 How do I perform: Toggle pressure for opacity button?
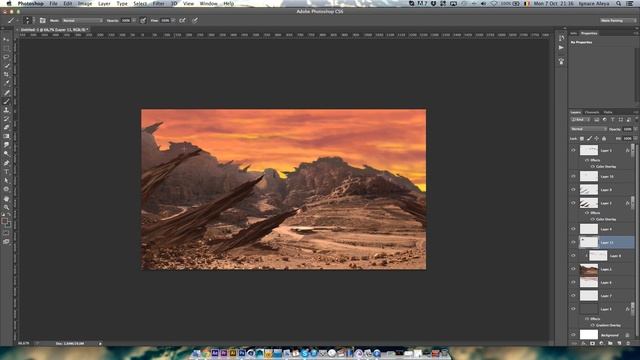click(x=143, y=20)
